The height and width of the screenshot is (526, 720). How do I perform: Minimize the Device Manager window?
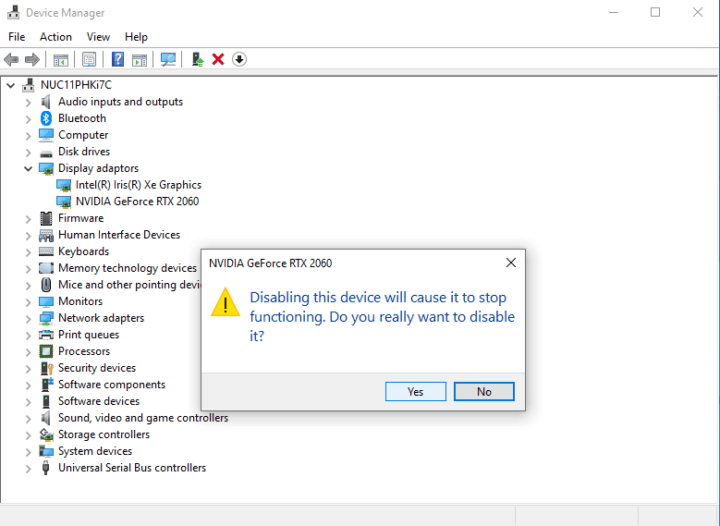click(613, 12)
